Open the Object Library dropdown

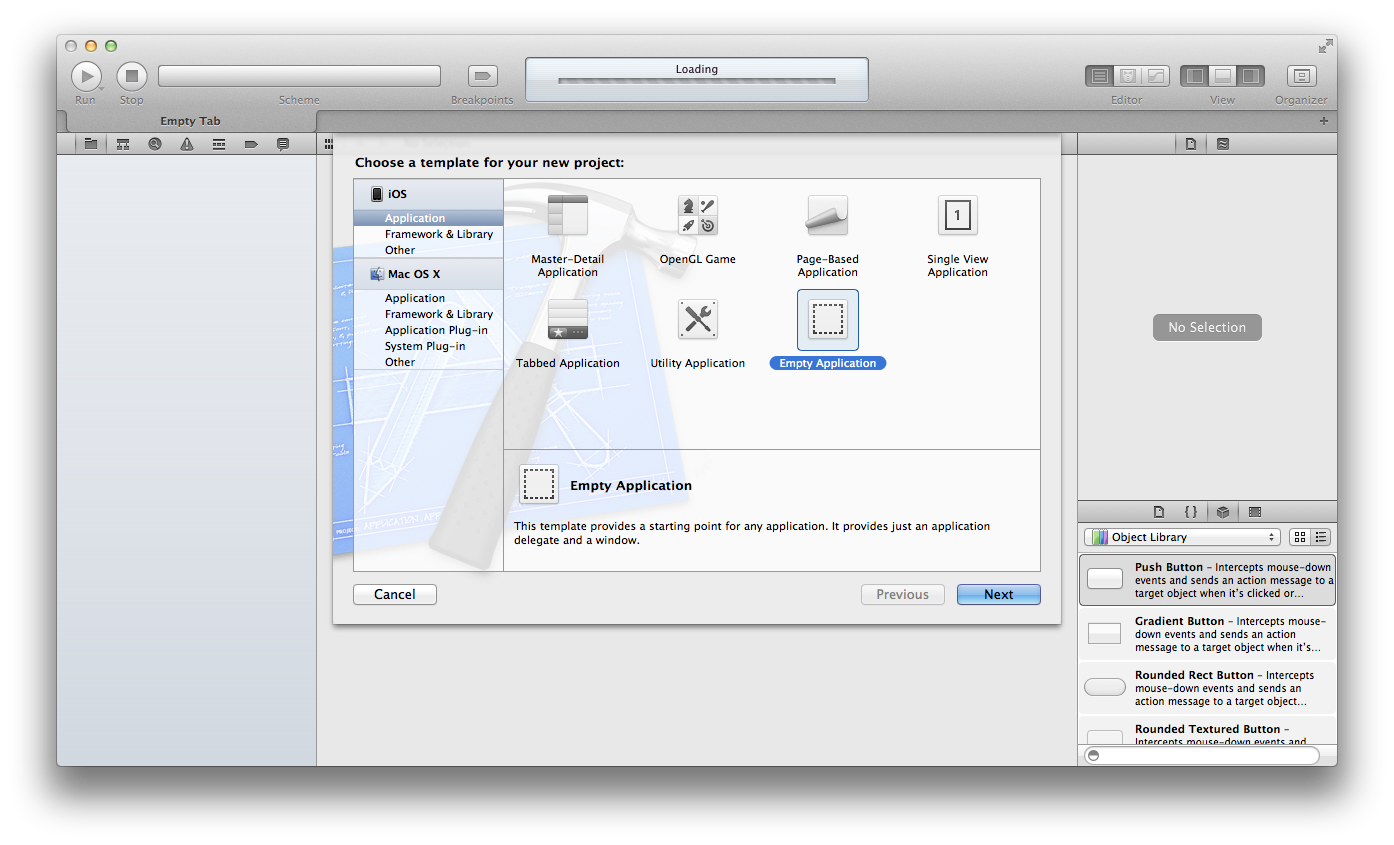(1182, 537)
